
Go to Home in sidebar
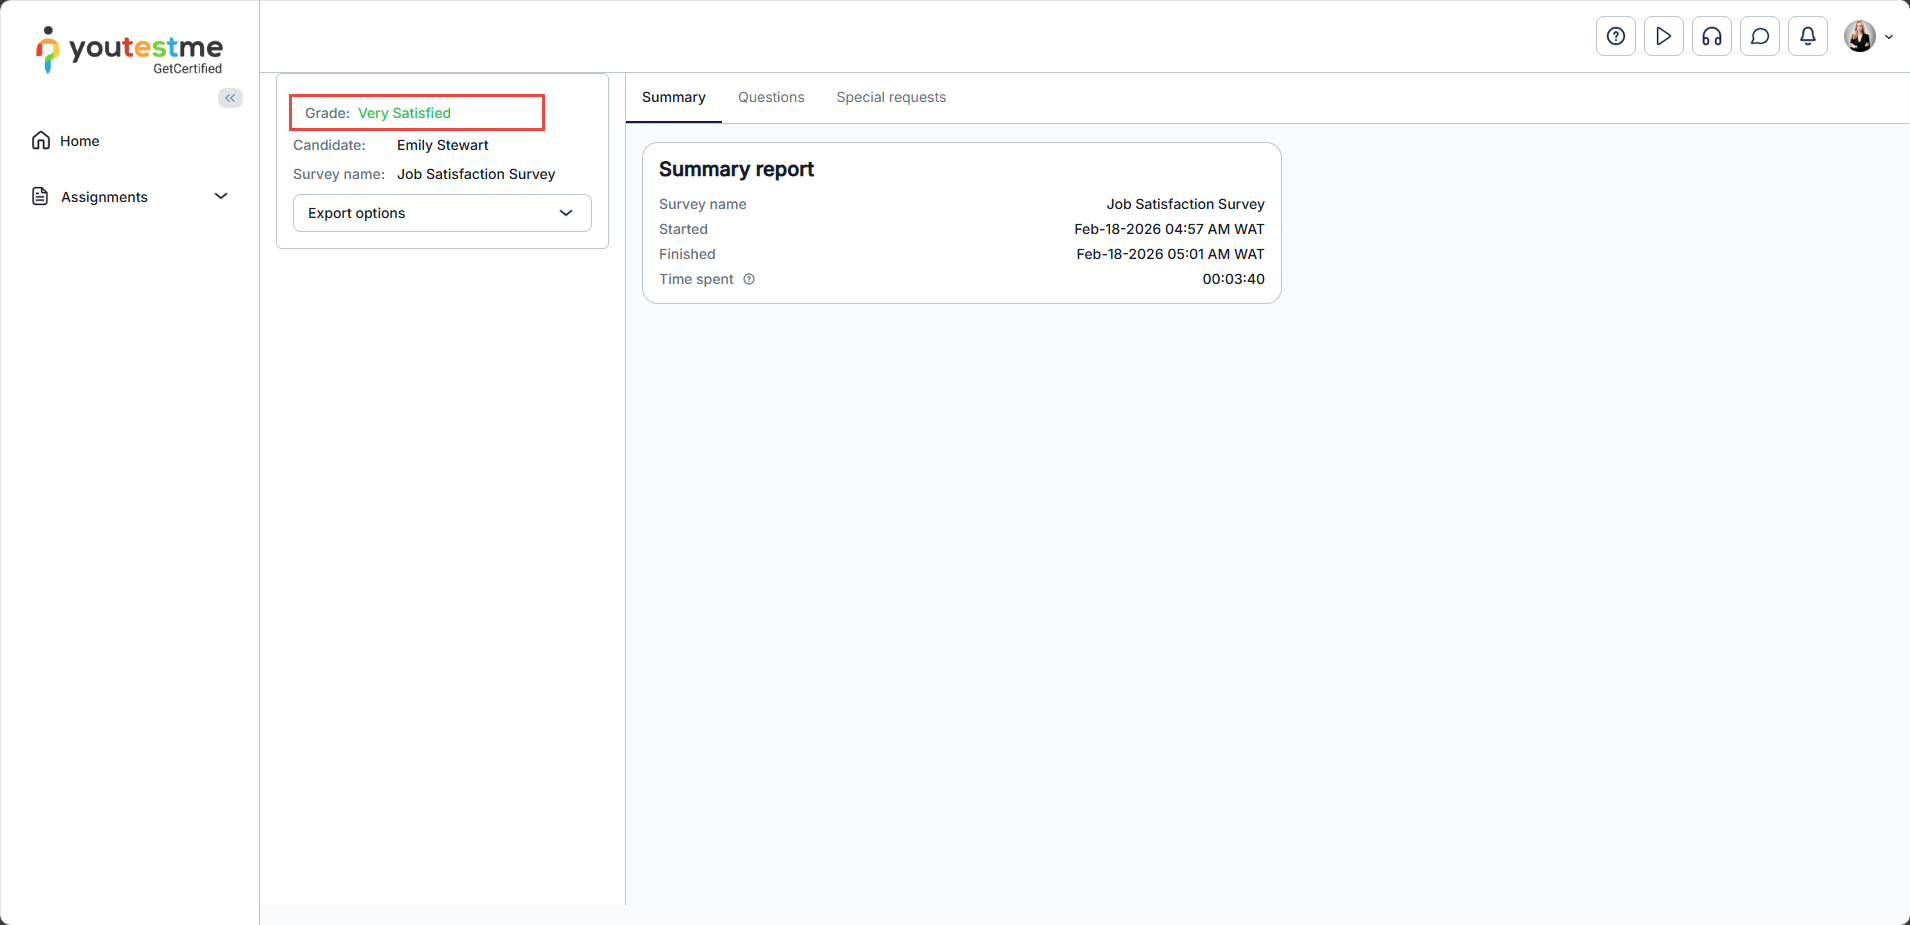pos(80,141)
